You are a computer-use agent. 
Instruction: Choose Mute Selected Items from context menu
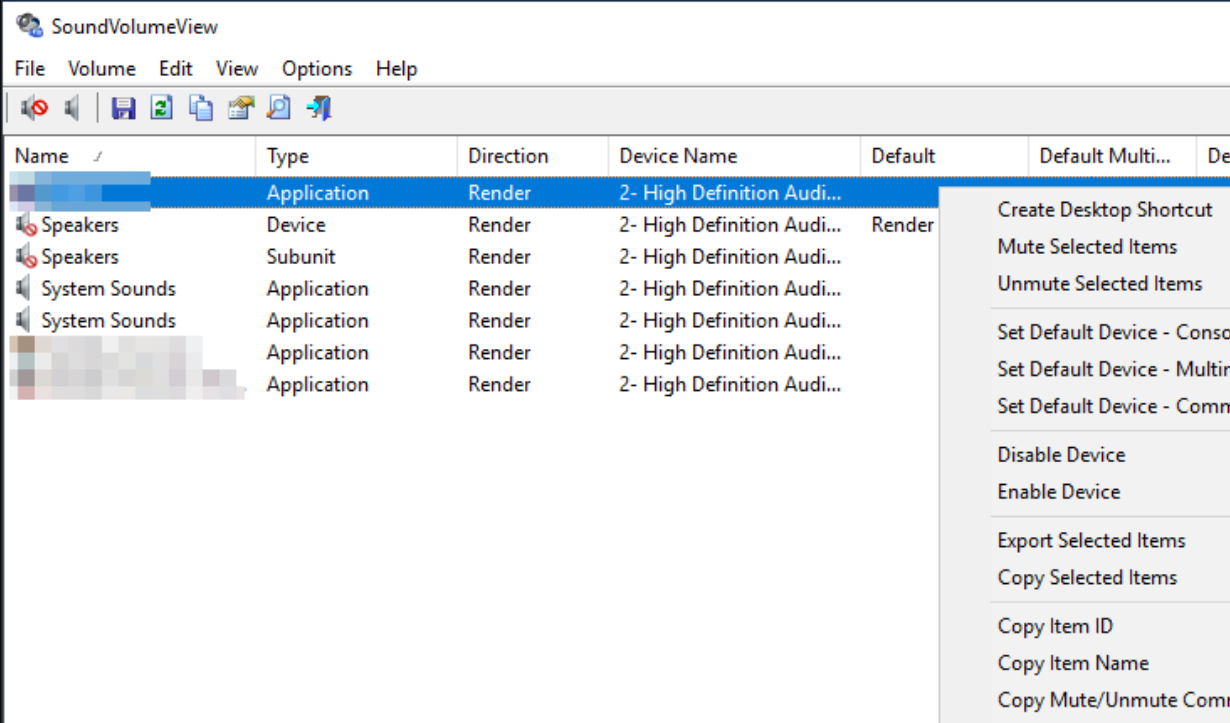(1088, 246)
